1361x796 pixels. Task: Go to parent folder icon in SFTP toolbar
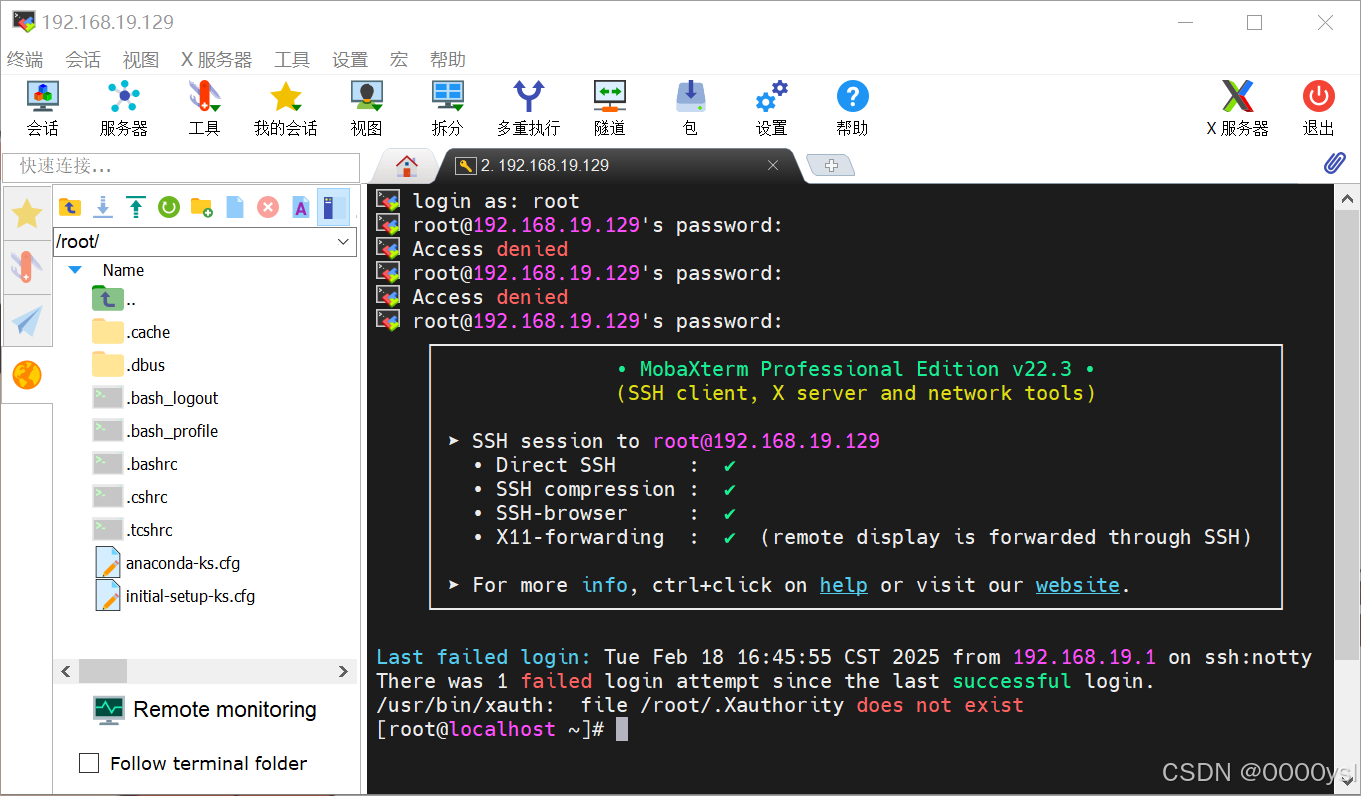(70, 207)
